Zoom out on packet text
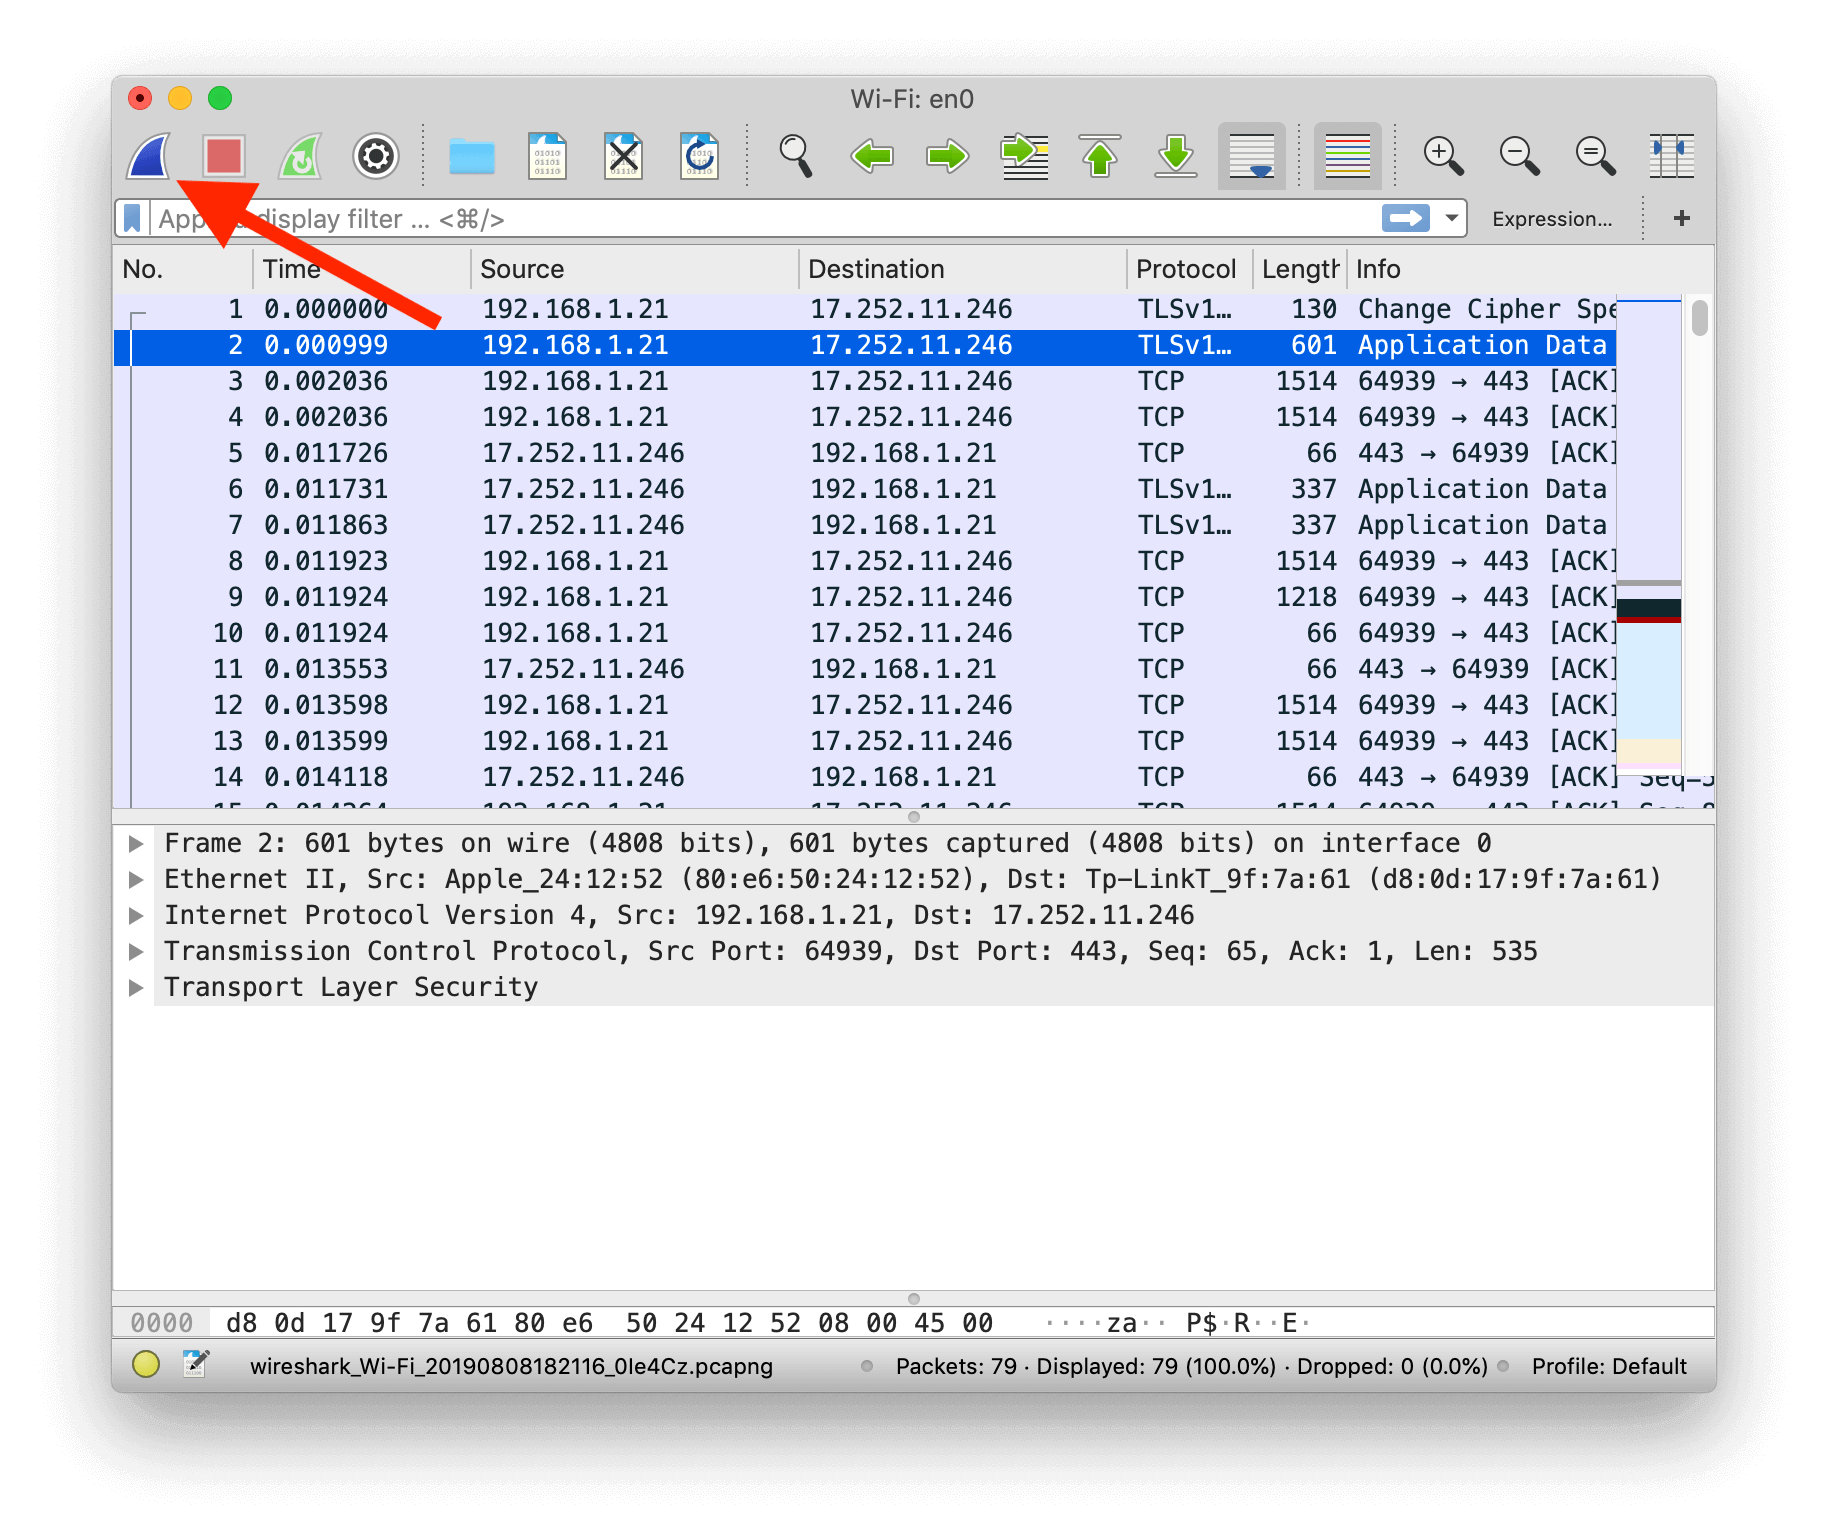Screen dimensions: 1828x1540 click(1519, 156)
